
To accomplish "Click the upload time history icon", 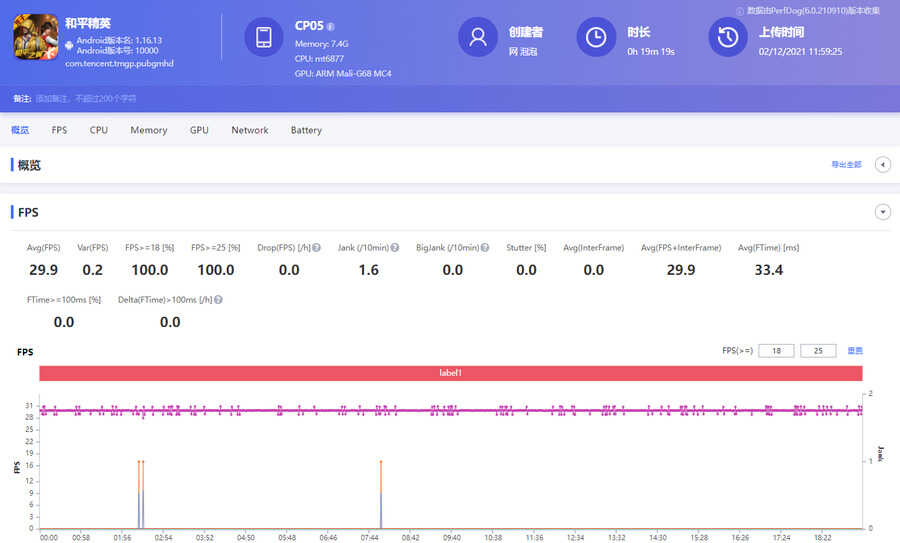I will click(x=728, y=37).
